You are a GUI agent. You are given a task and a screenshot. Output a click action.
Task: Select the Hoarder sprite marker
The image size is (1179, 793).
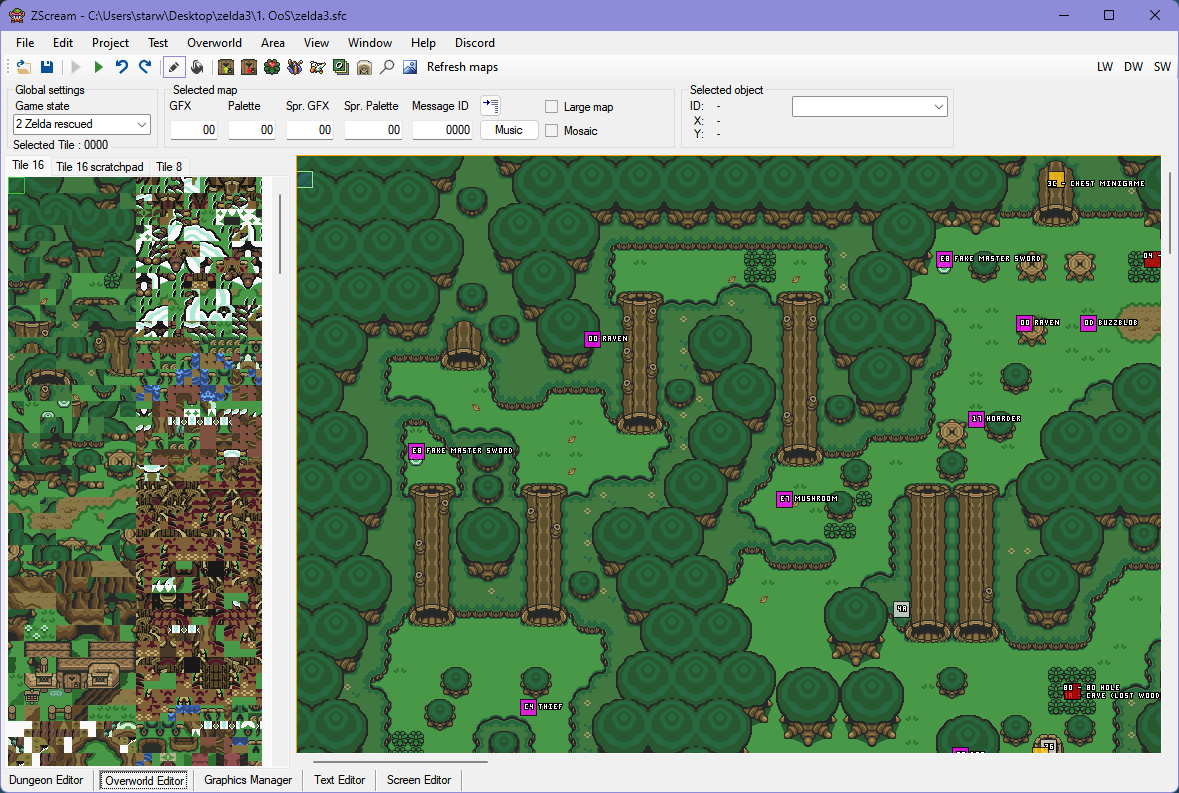pos(976,419)
